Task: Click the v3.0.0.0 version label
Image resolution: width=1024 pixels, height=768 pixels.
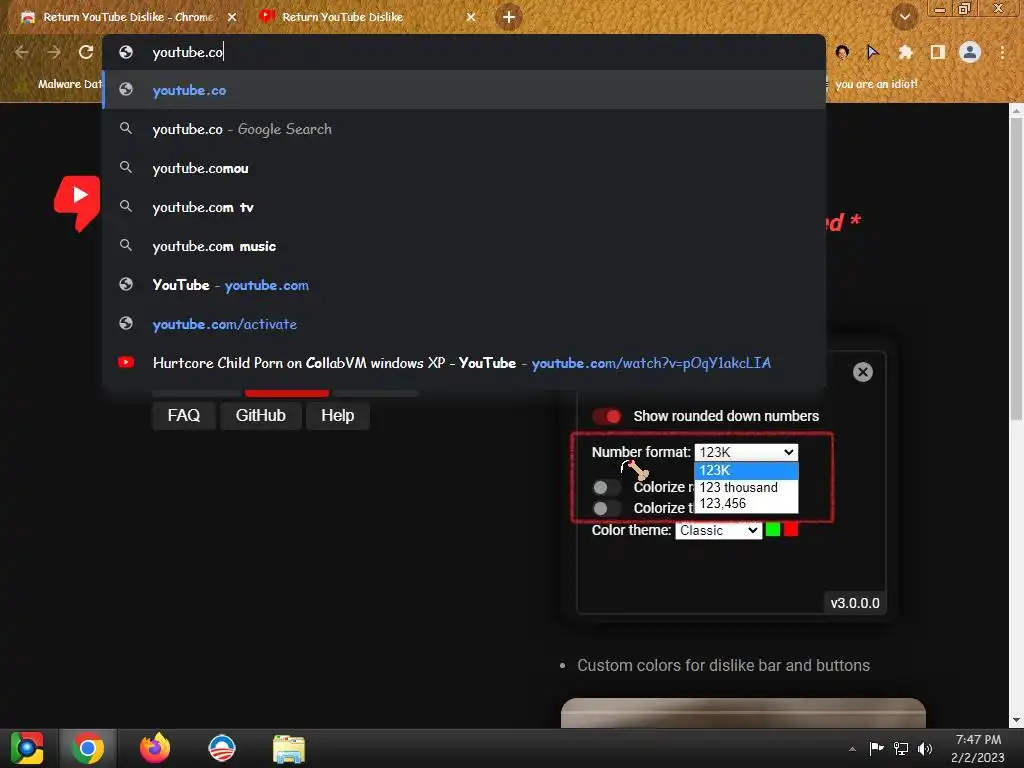Action: 855,603
